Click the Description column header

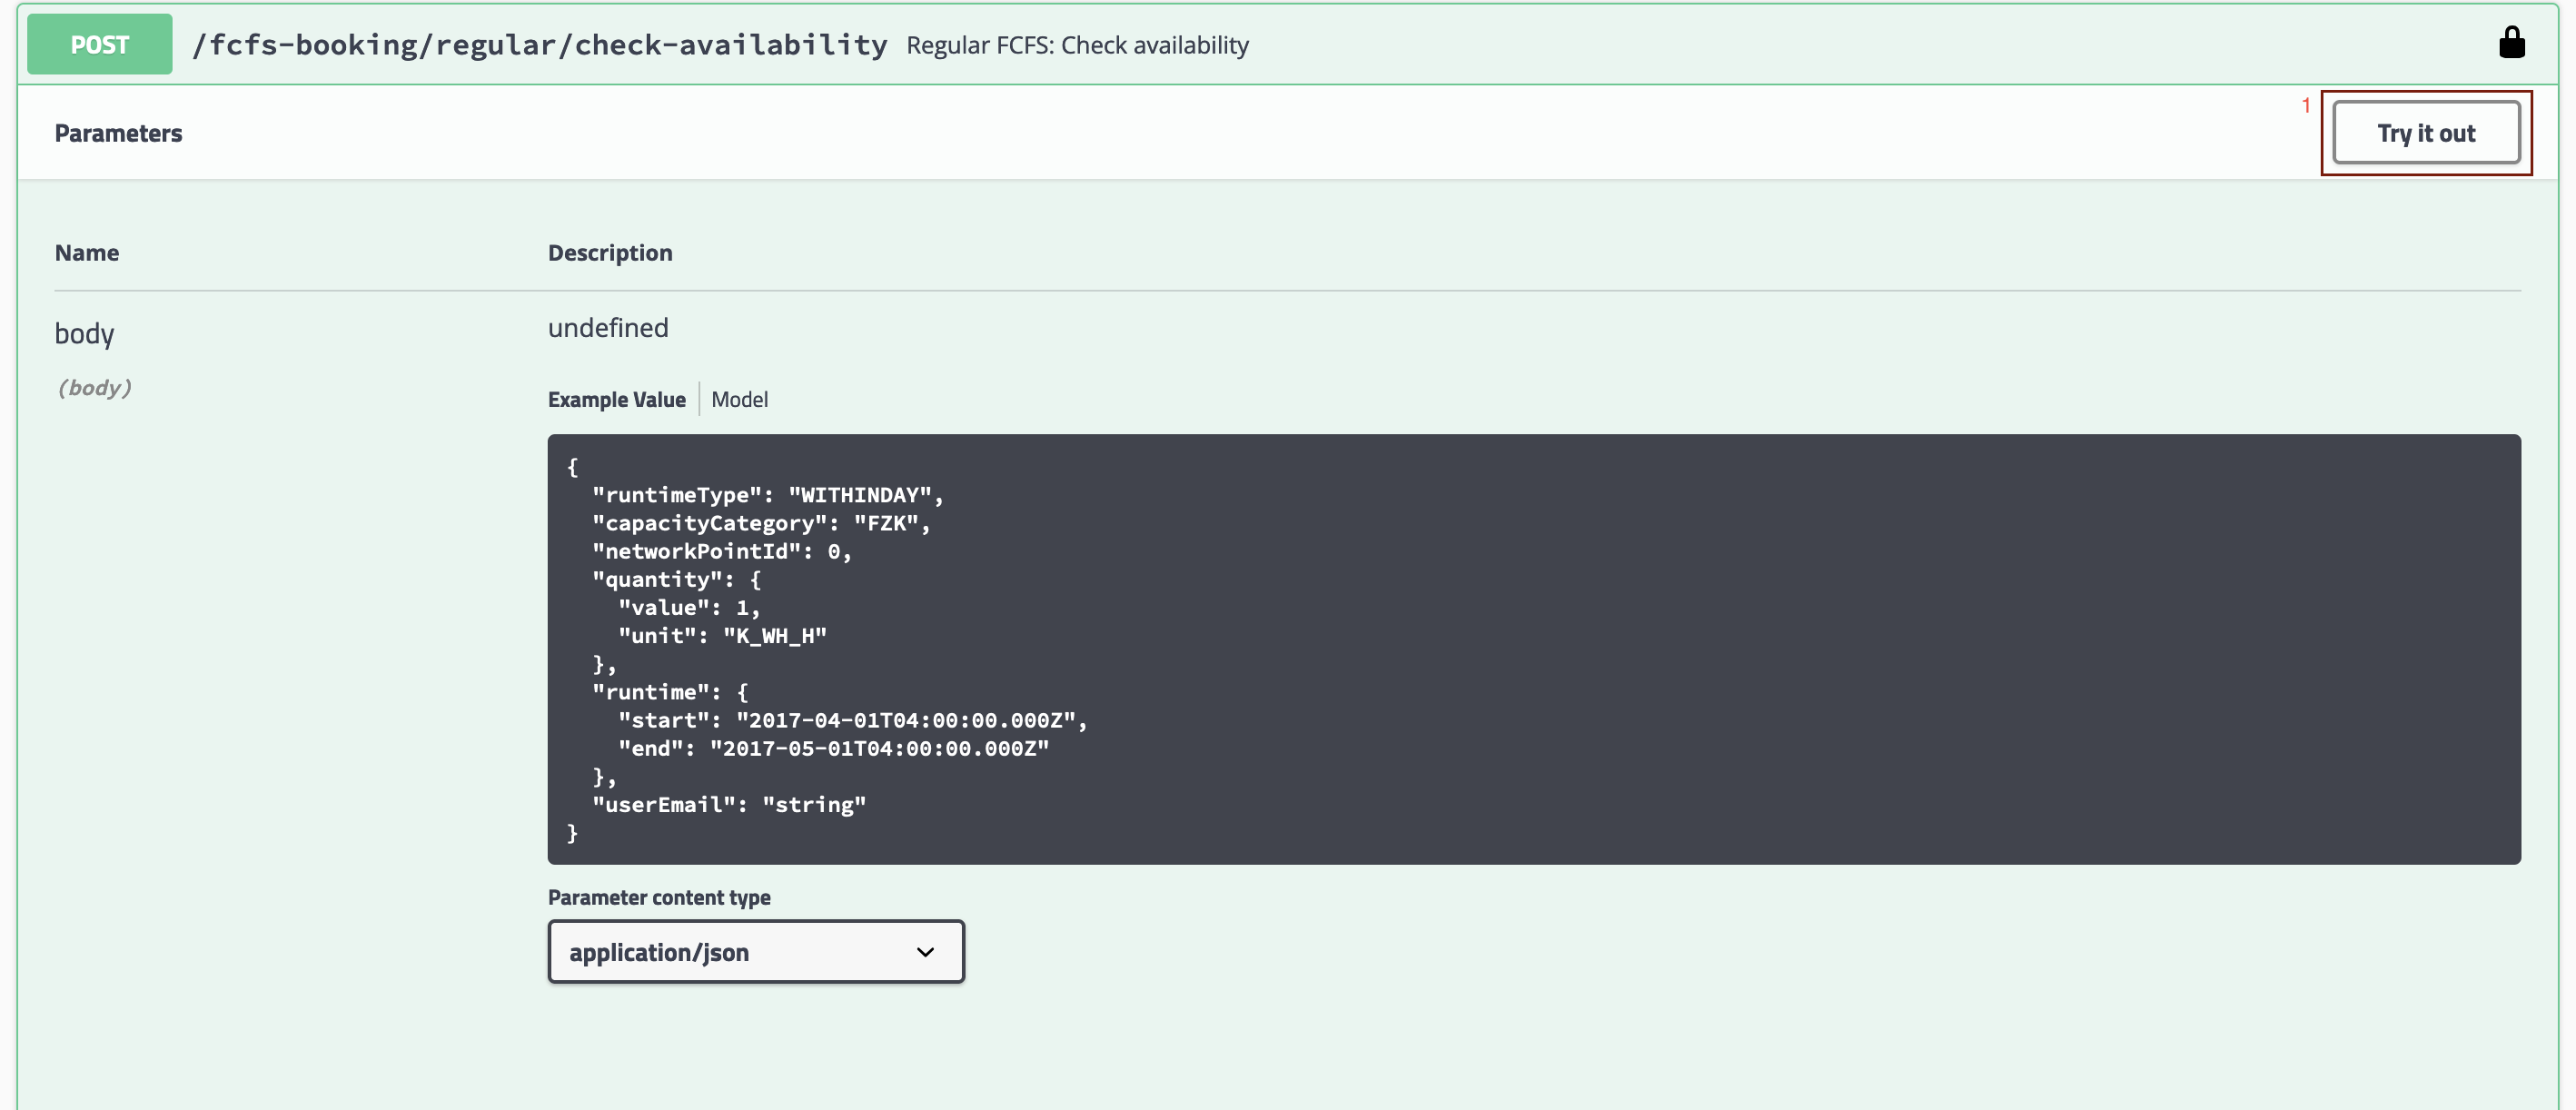pos(610,252)
